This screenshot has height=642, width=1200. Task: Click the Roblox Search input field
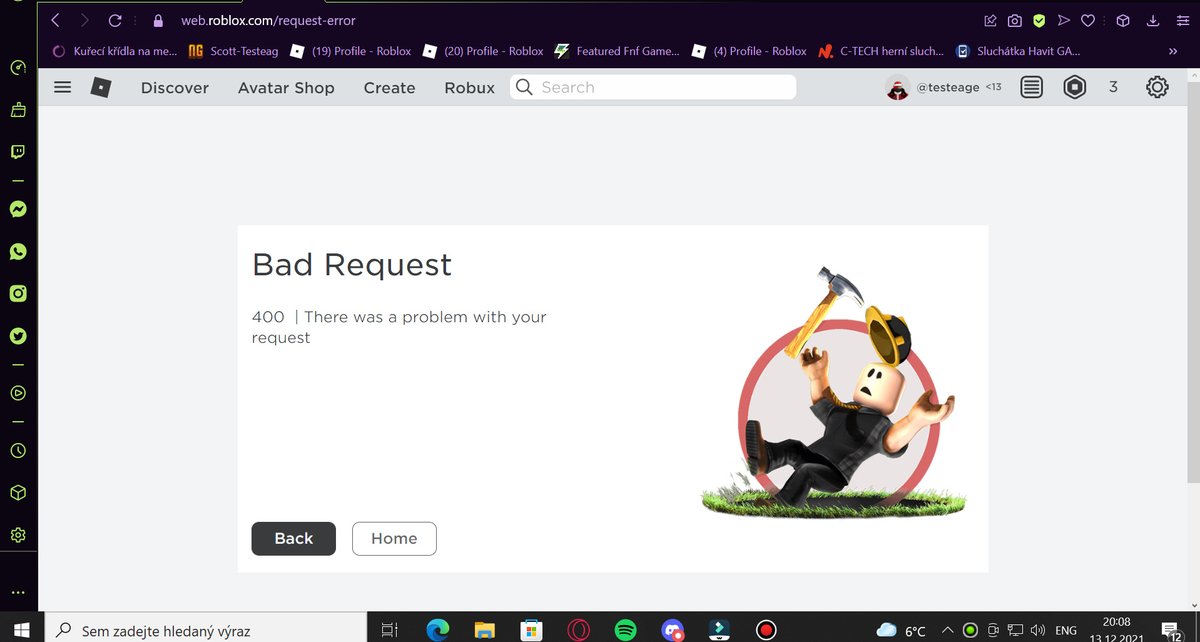coord(653,87)
